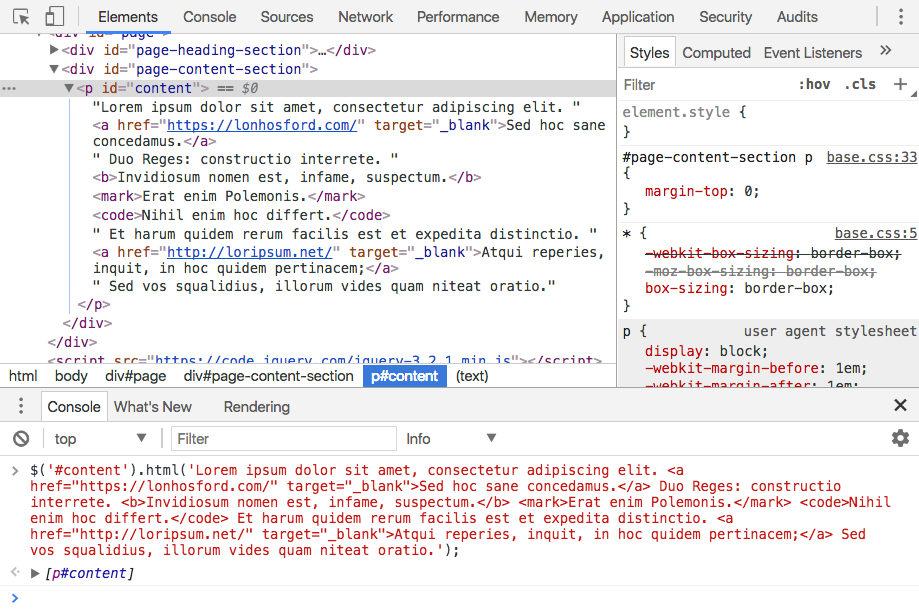Click the "Sed vos squalidius" text node row
Image resolution: width=919 pixels, height=610 pixels.
coord(324,287)
